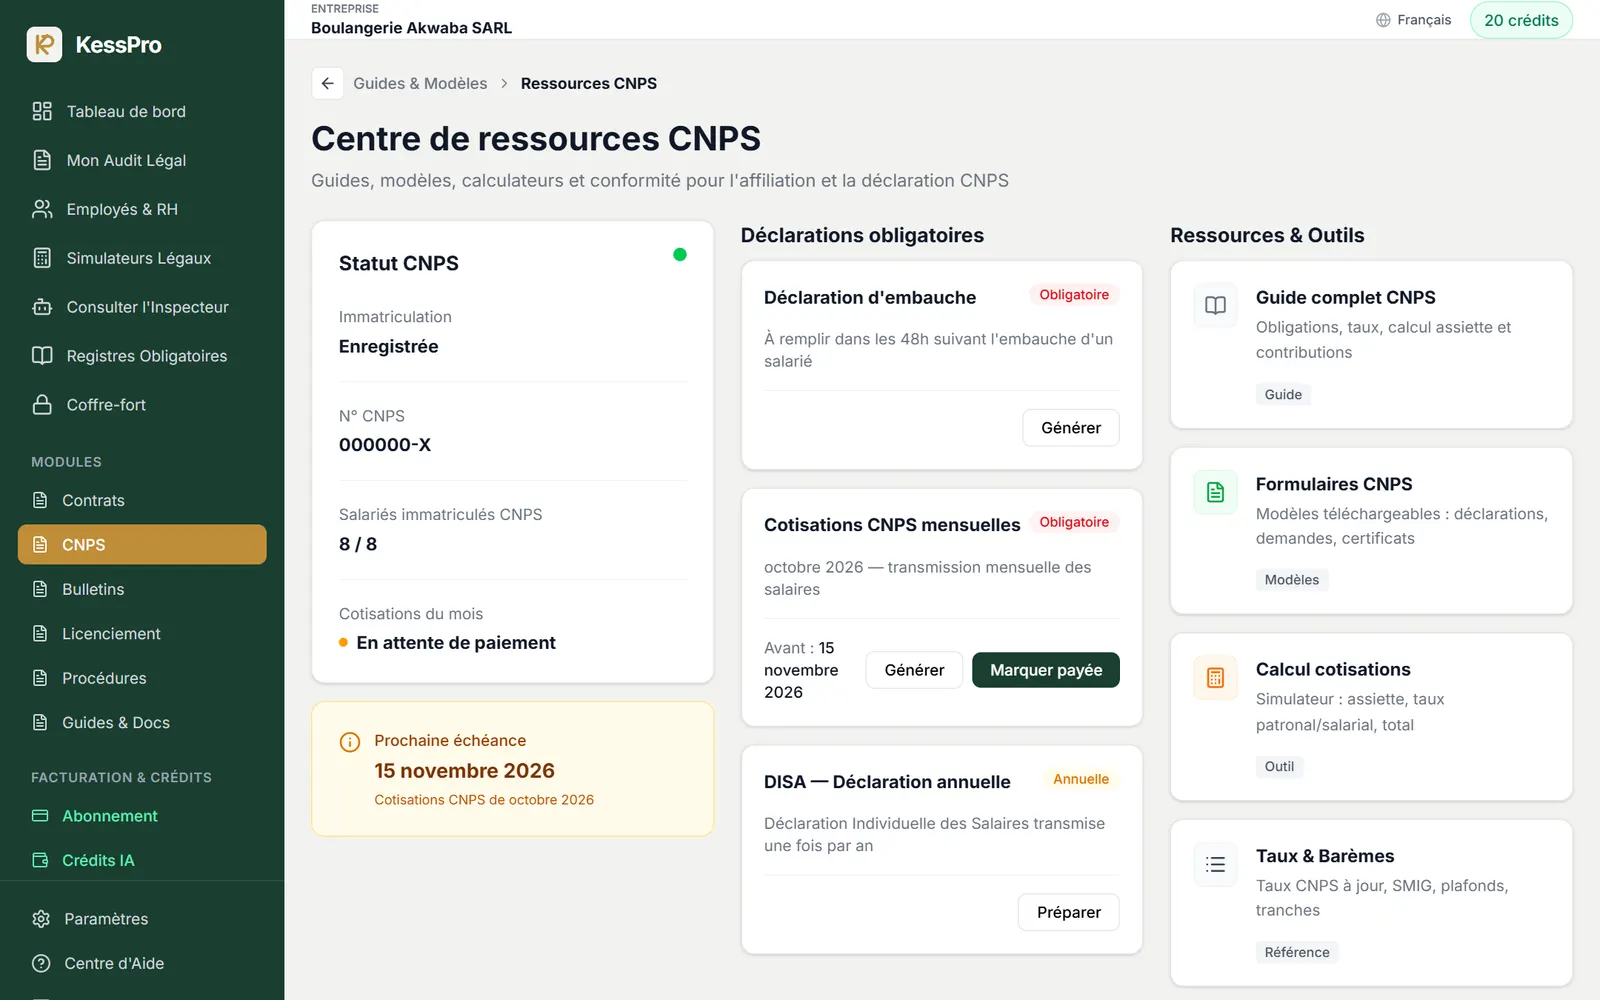This screenshot has height=1000, width=1600.
Task: Click the Prochaine échéance info icon
Action: 350,742
